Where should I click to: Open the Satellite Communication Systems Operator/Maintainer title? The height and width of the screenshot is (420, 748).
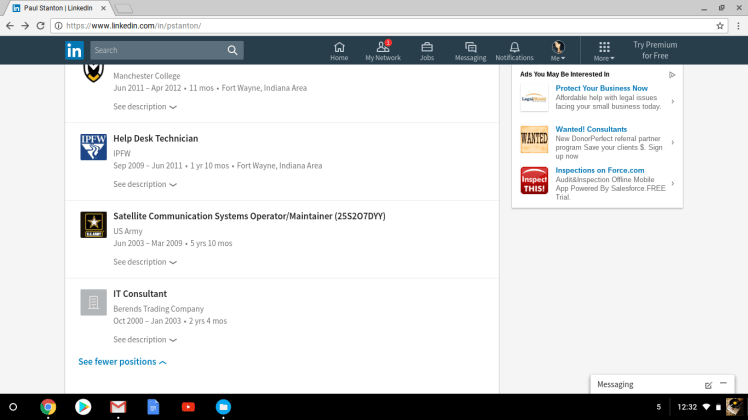pos(249,216)
